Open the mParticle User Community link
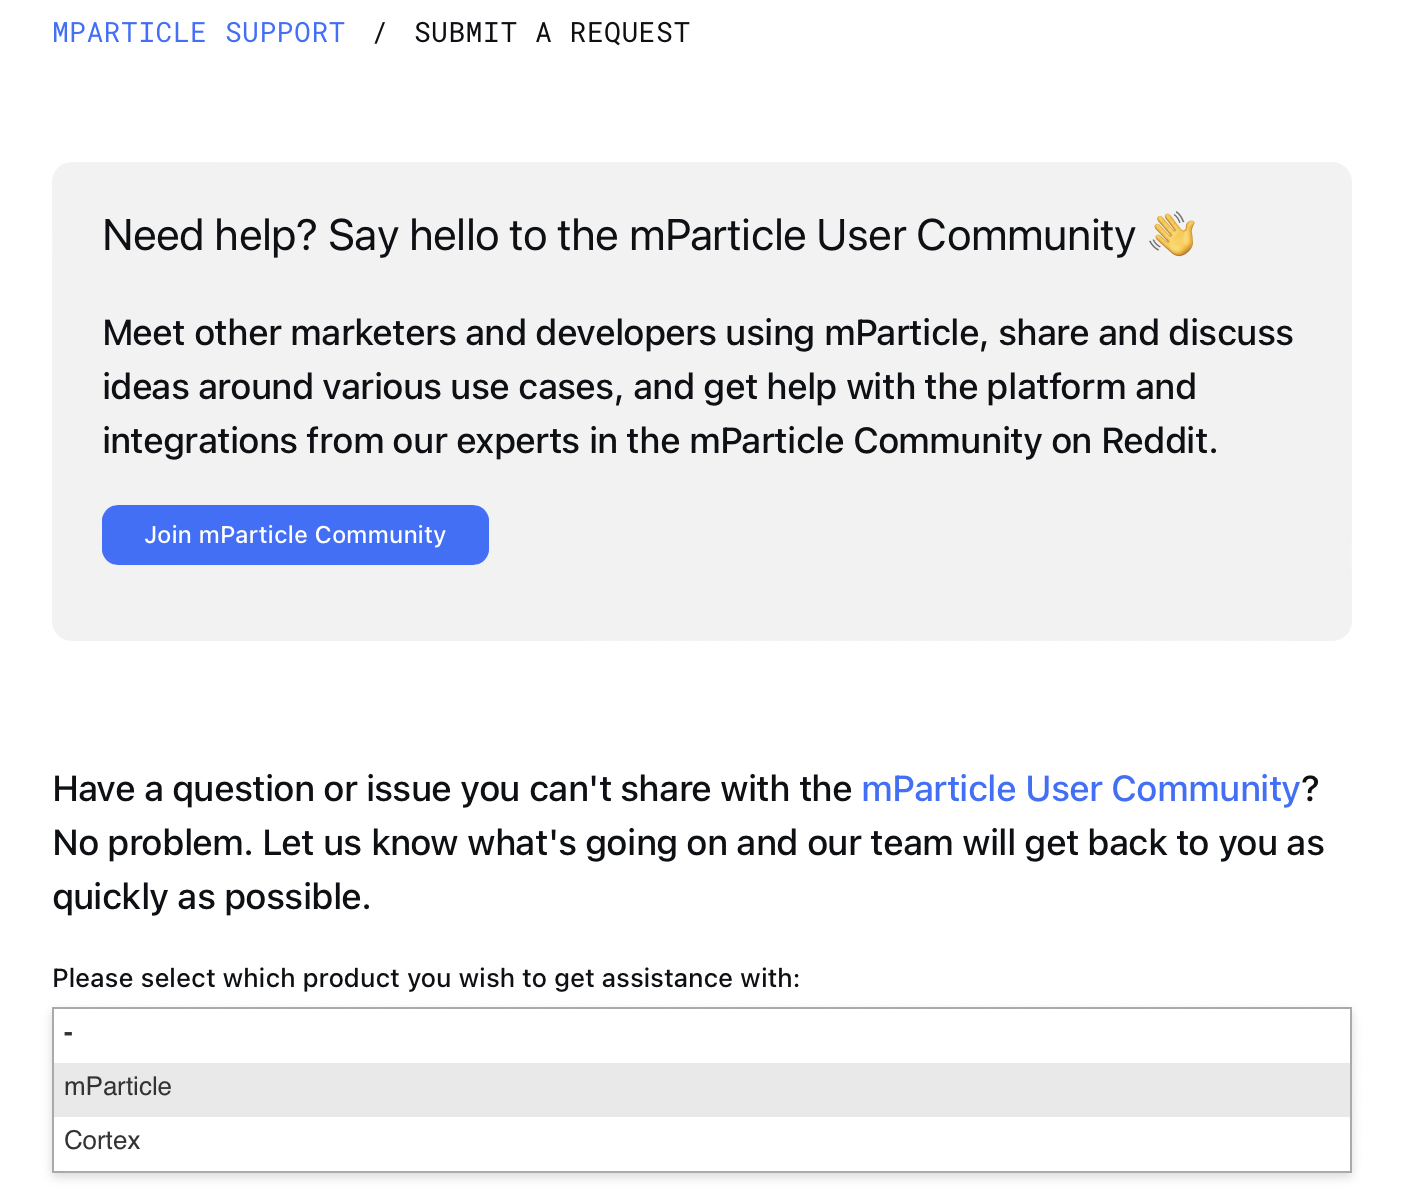Screen dimensions: 1416x1200 pyautogui.click(x=1080, y=788)
